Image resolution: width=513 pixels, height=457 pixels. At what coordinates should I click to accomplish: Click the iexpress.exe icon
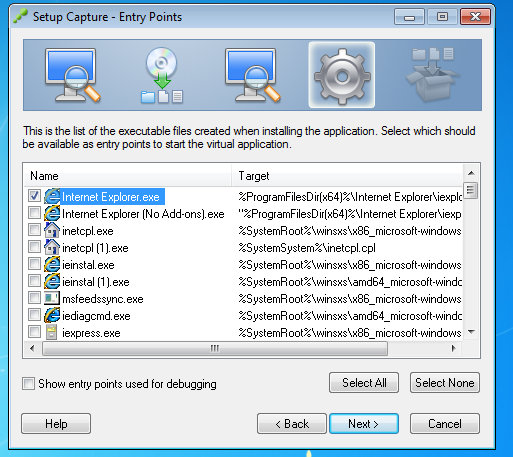[52, 332]
